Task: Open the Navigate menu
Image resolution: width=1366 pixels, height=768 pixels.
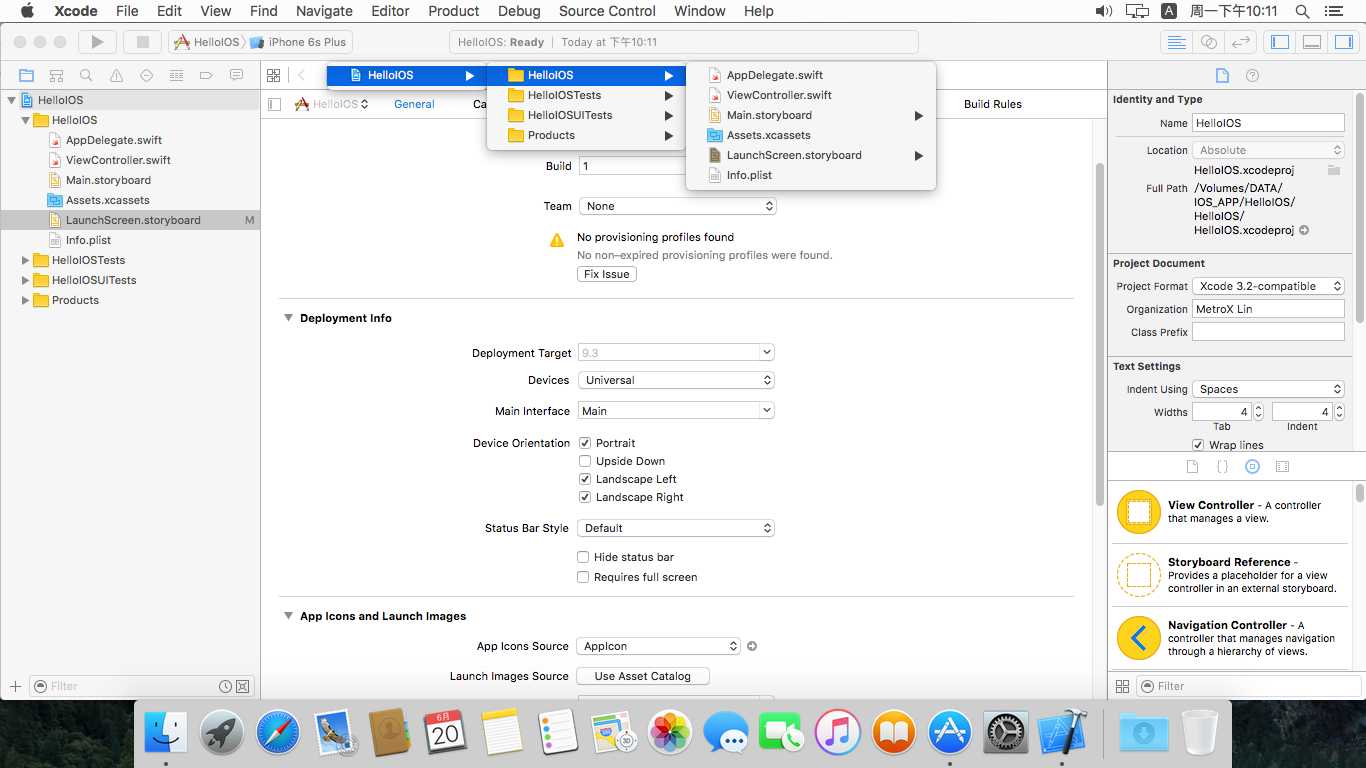Action: point(324,11)
